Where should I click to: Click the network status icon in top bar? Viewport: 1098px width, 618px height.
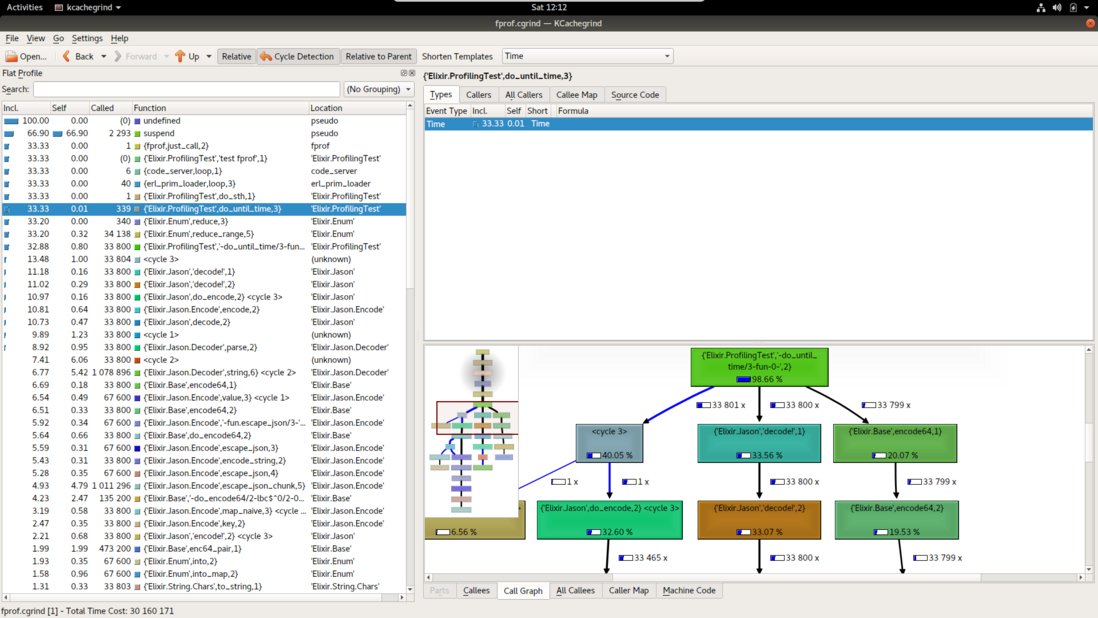coord(1041,8)
